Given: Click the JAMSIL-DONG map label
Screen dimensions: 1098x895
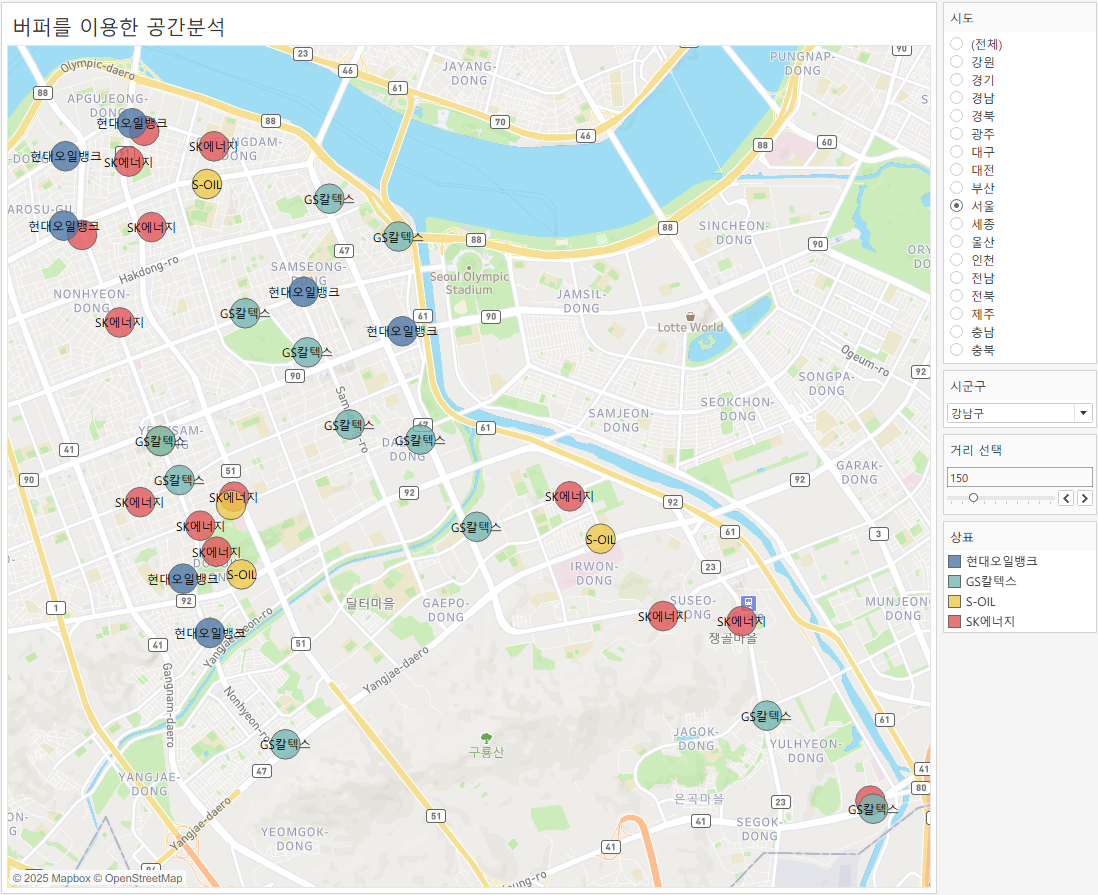Looking at the screenshot, I should point(581,301).
